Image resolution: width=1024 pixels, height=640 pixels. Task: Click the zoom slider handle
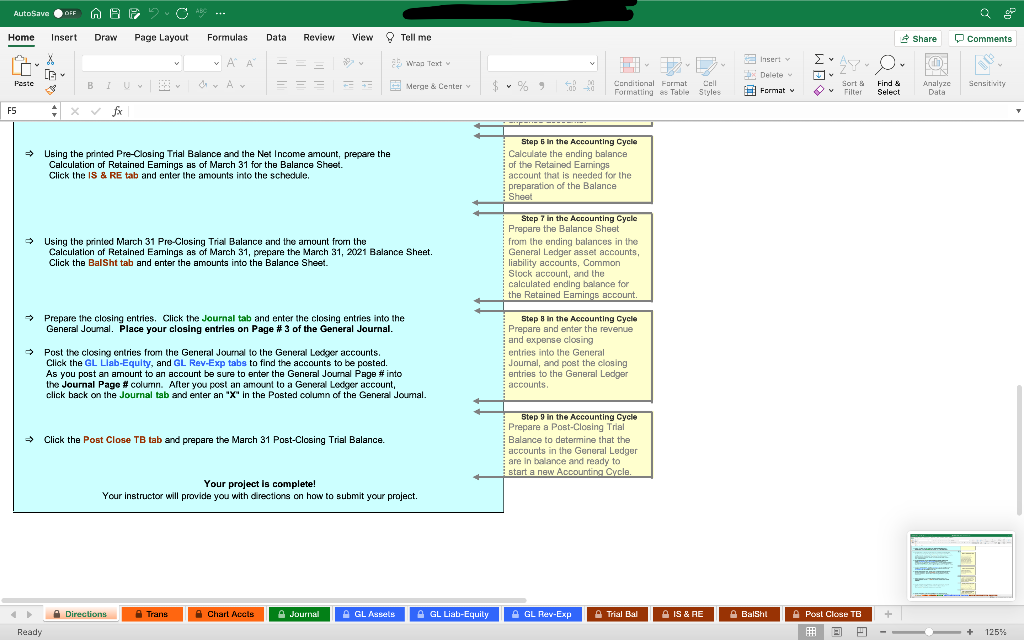(x=929, y=632)
